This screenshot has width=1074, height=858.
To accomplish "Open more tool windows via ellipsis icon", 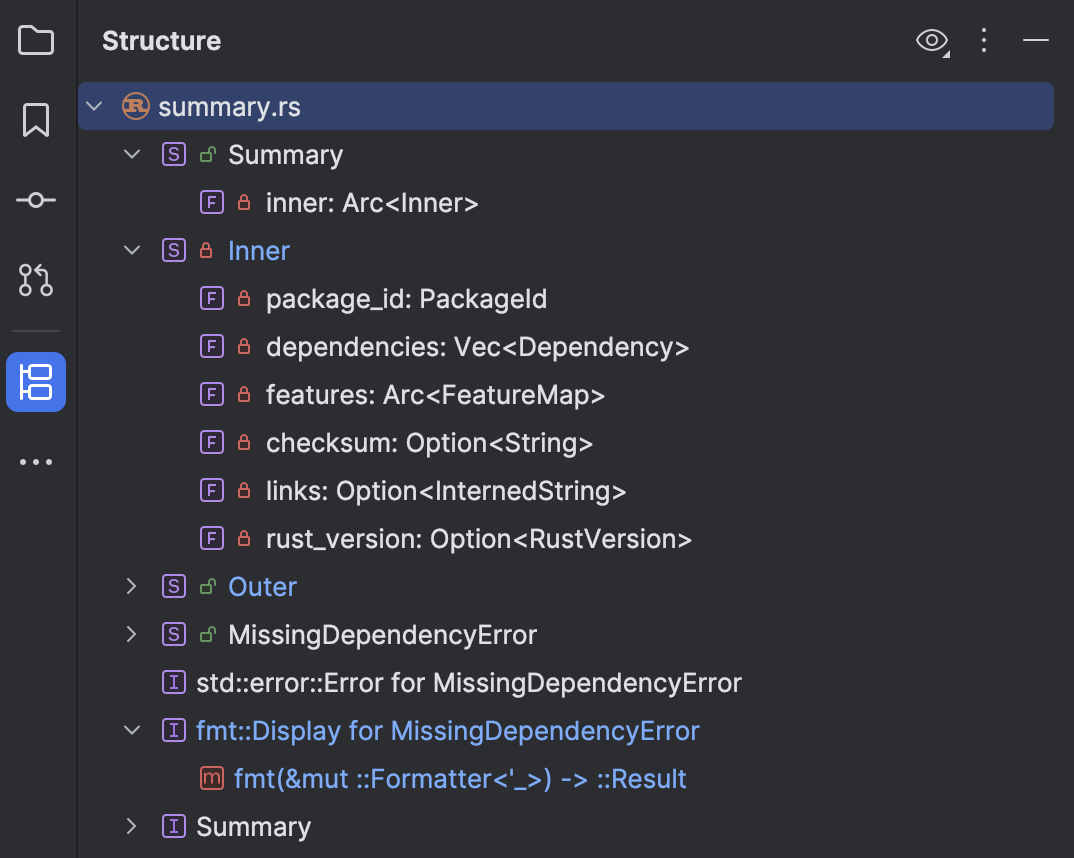I will click(x=35, y=461).
